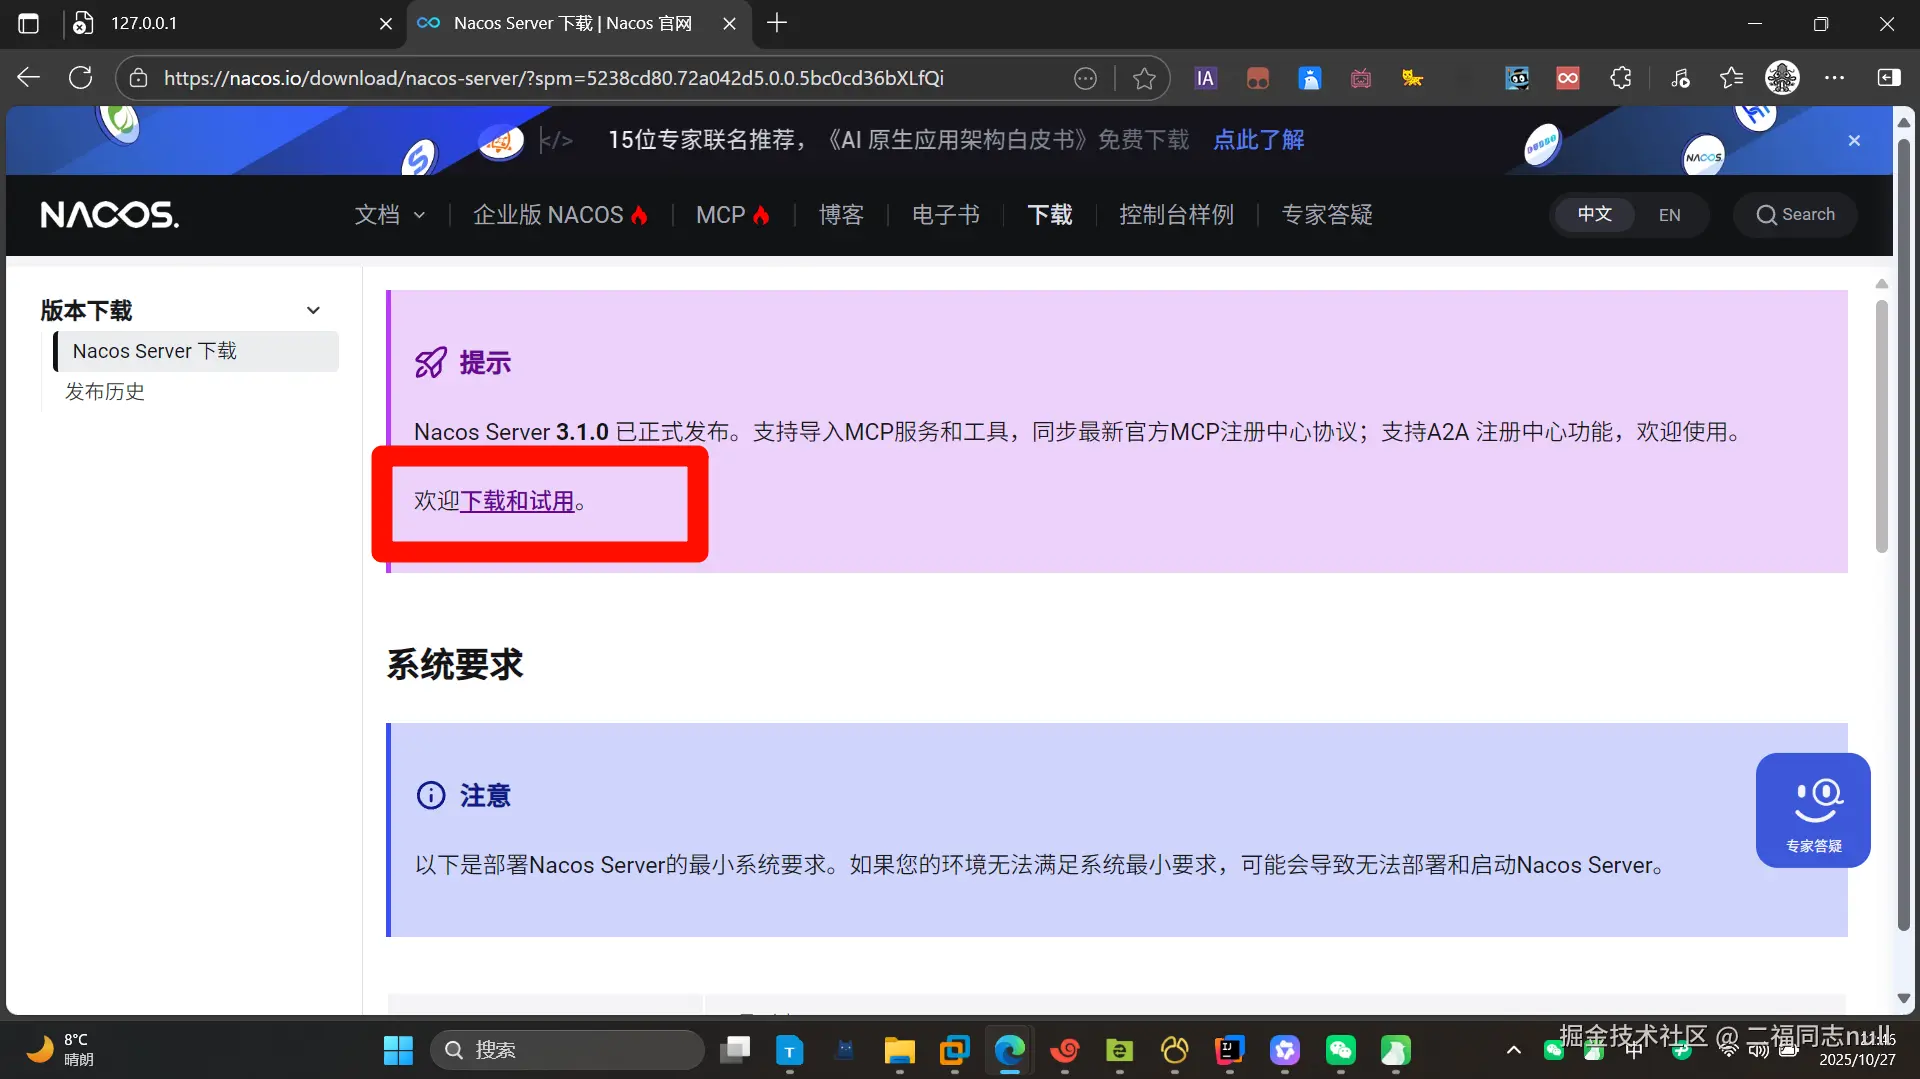Select the Nacos Server 下载 browser tab
Viewport: 1920px width, 1079px height.
572,23
